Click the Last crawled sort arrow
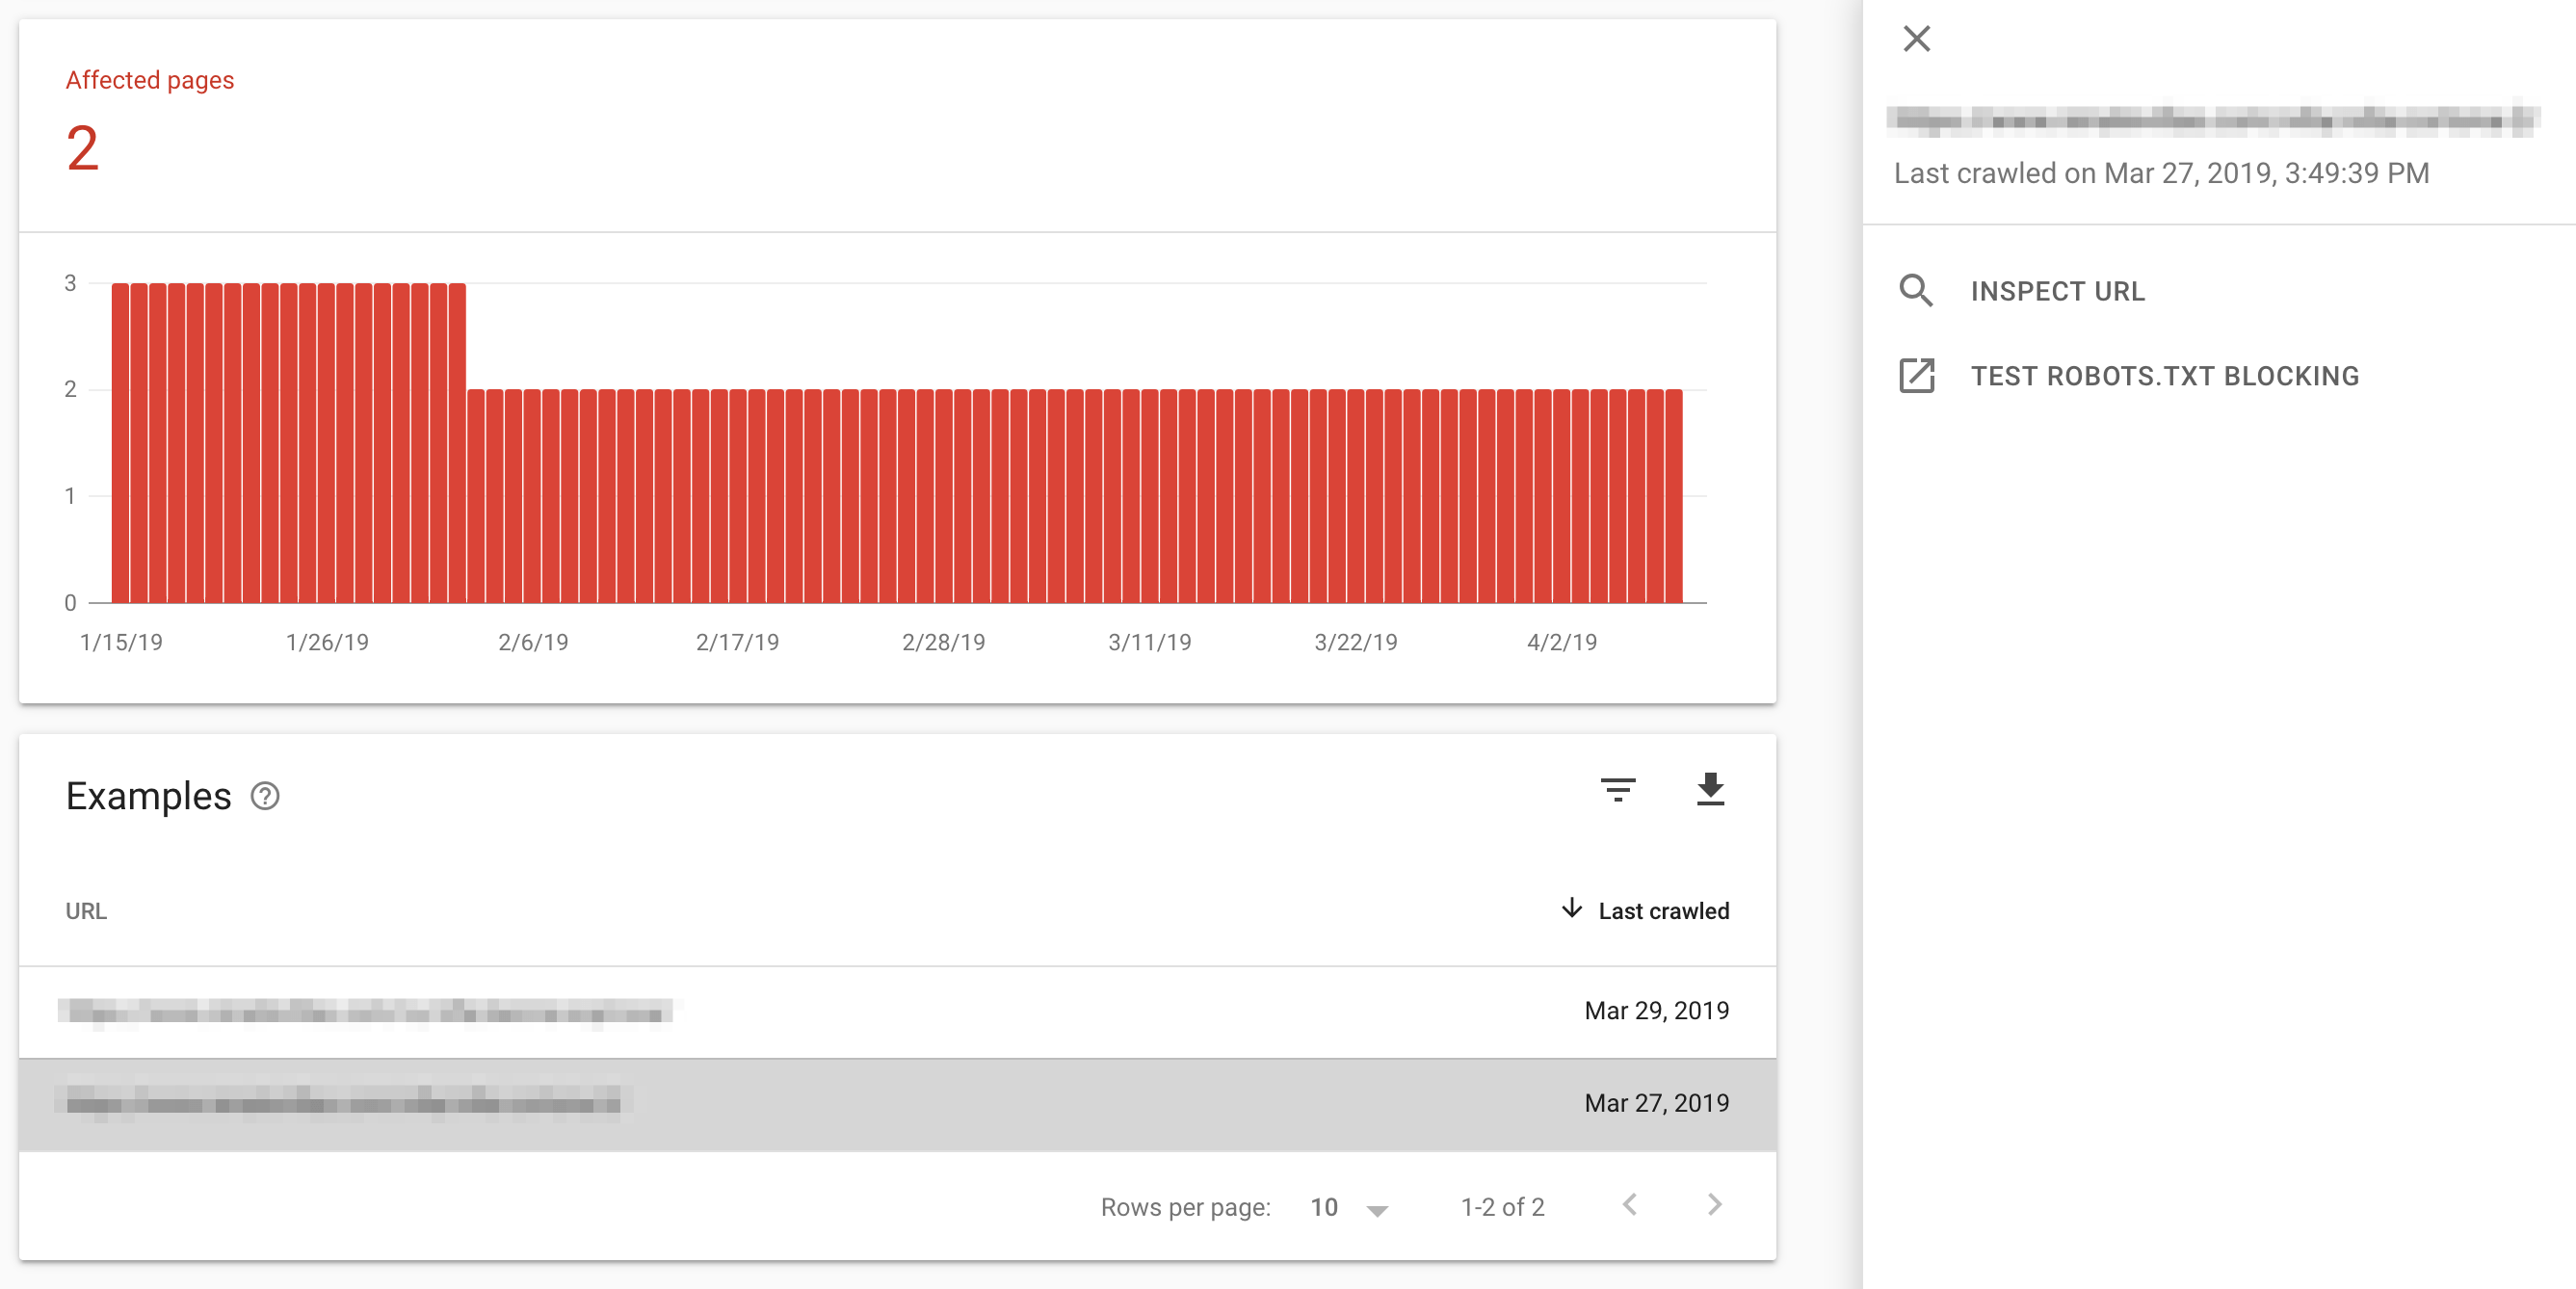The image size is (2576, 1289). click(x=1572, y=909)
